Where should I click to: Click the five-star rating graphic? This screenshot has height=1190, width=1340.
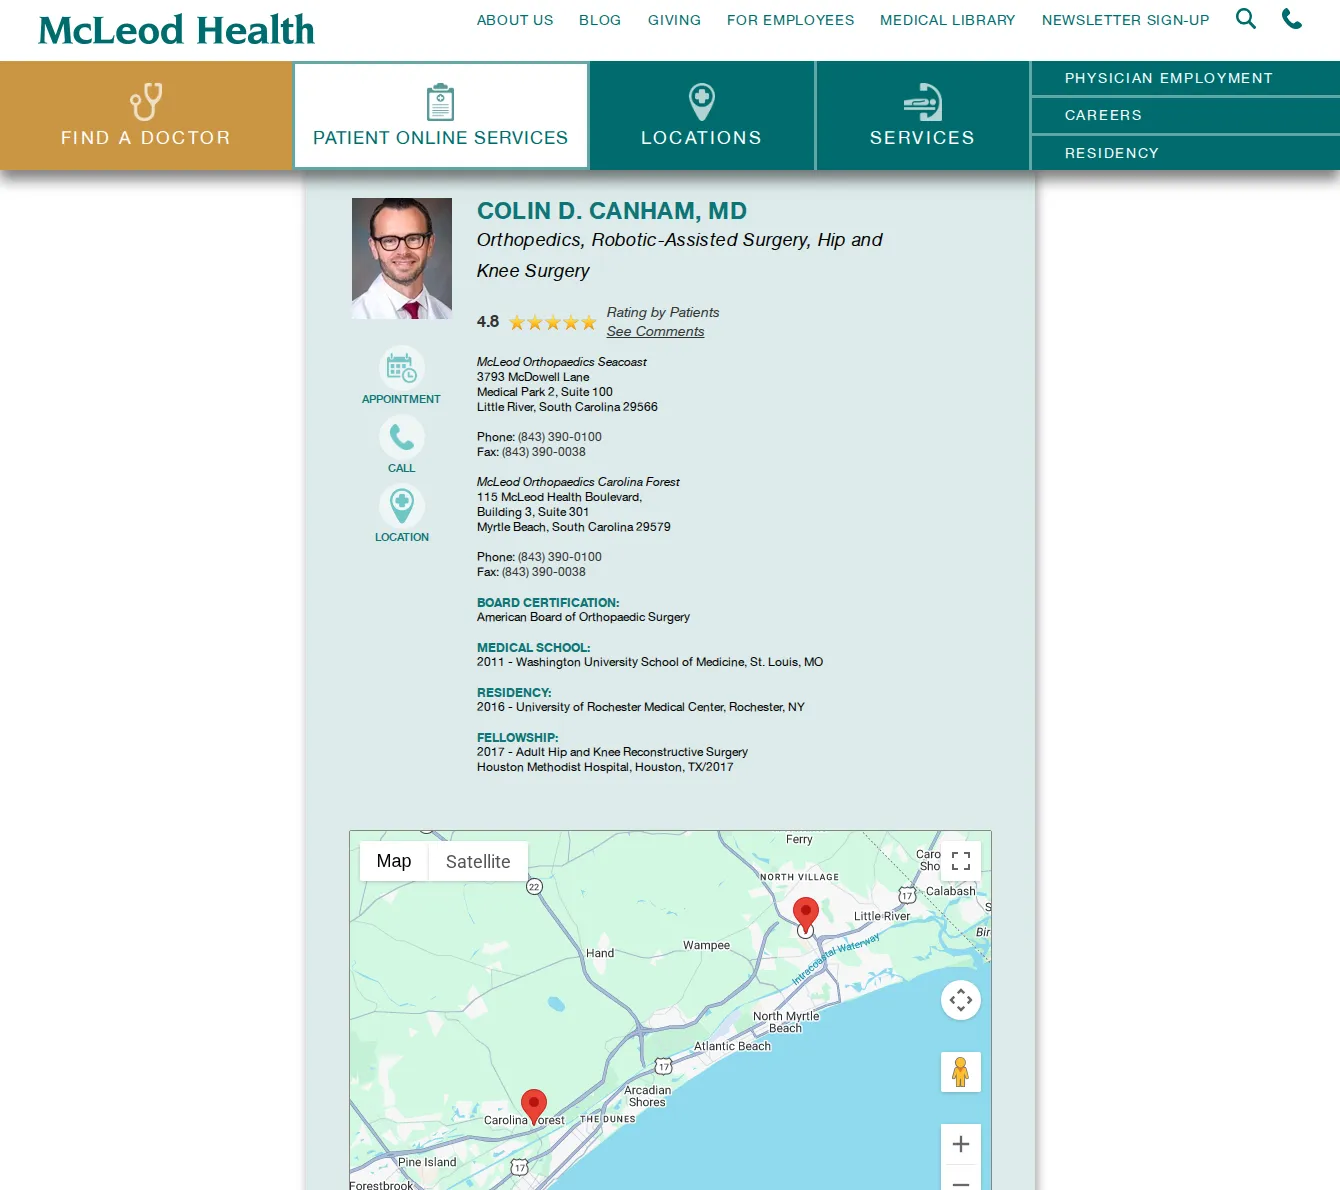pos(553,322)
